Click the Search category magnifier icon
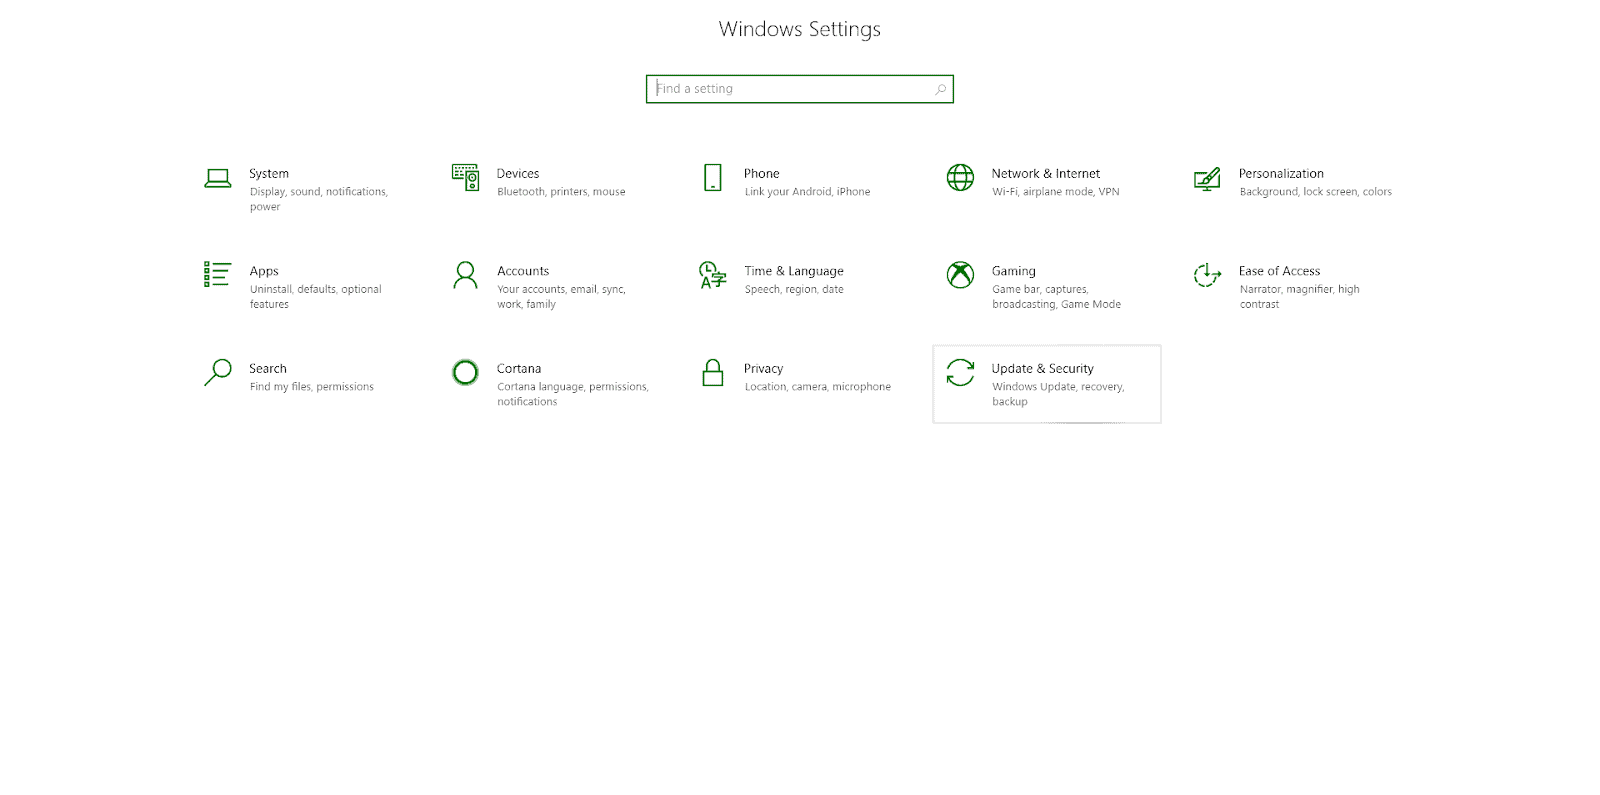 (217, 372)
